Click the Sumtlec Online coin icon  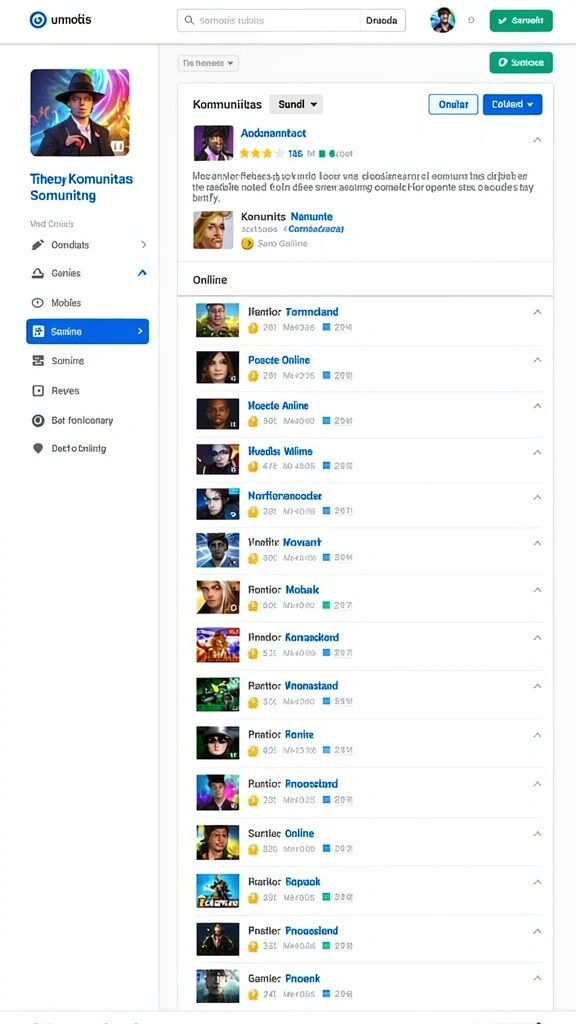click(x=253, y=850)
